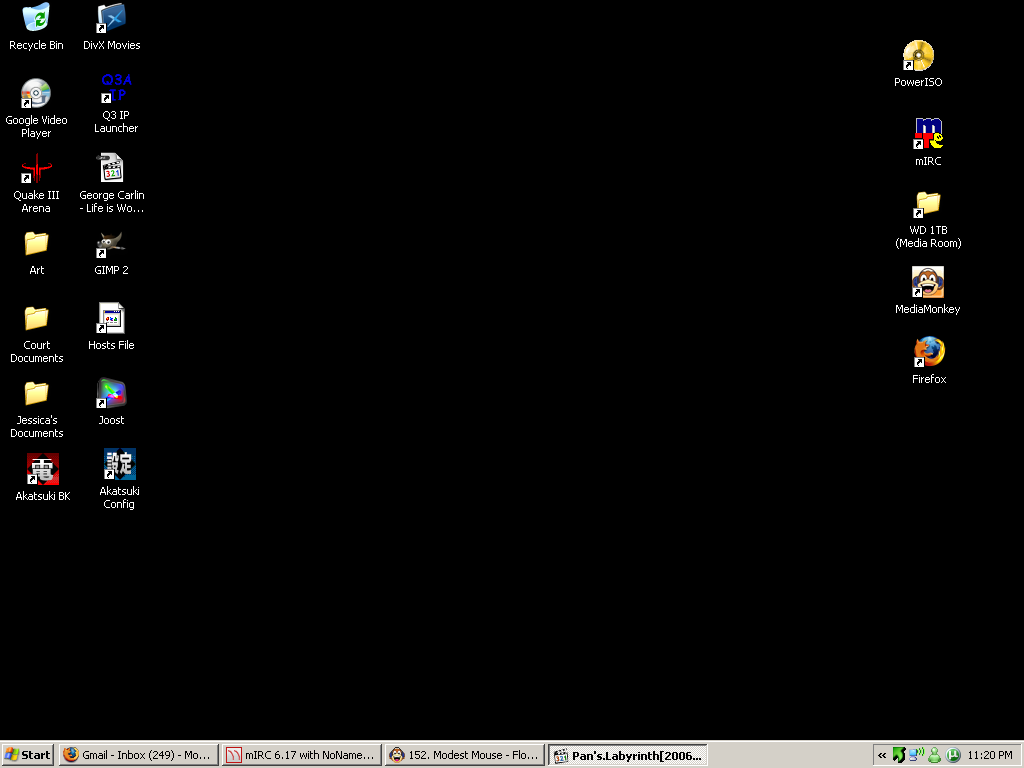This screenshot has height=768, width=1024.
Task: Select the Firefox desktop shortcut
Action: pyautogui.click(x=928, y=352)
